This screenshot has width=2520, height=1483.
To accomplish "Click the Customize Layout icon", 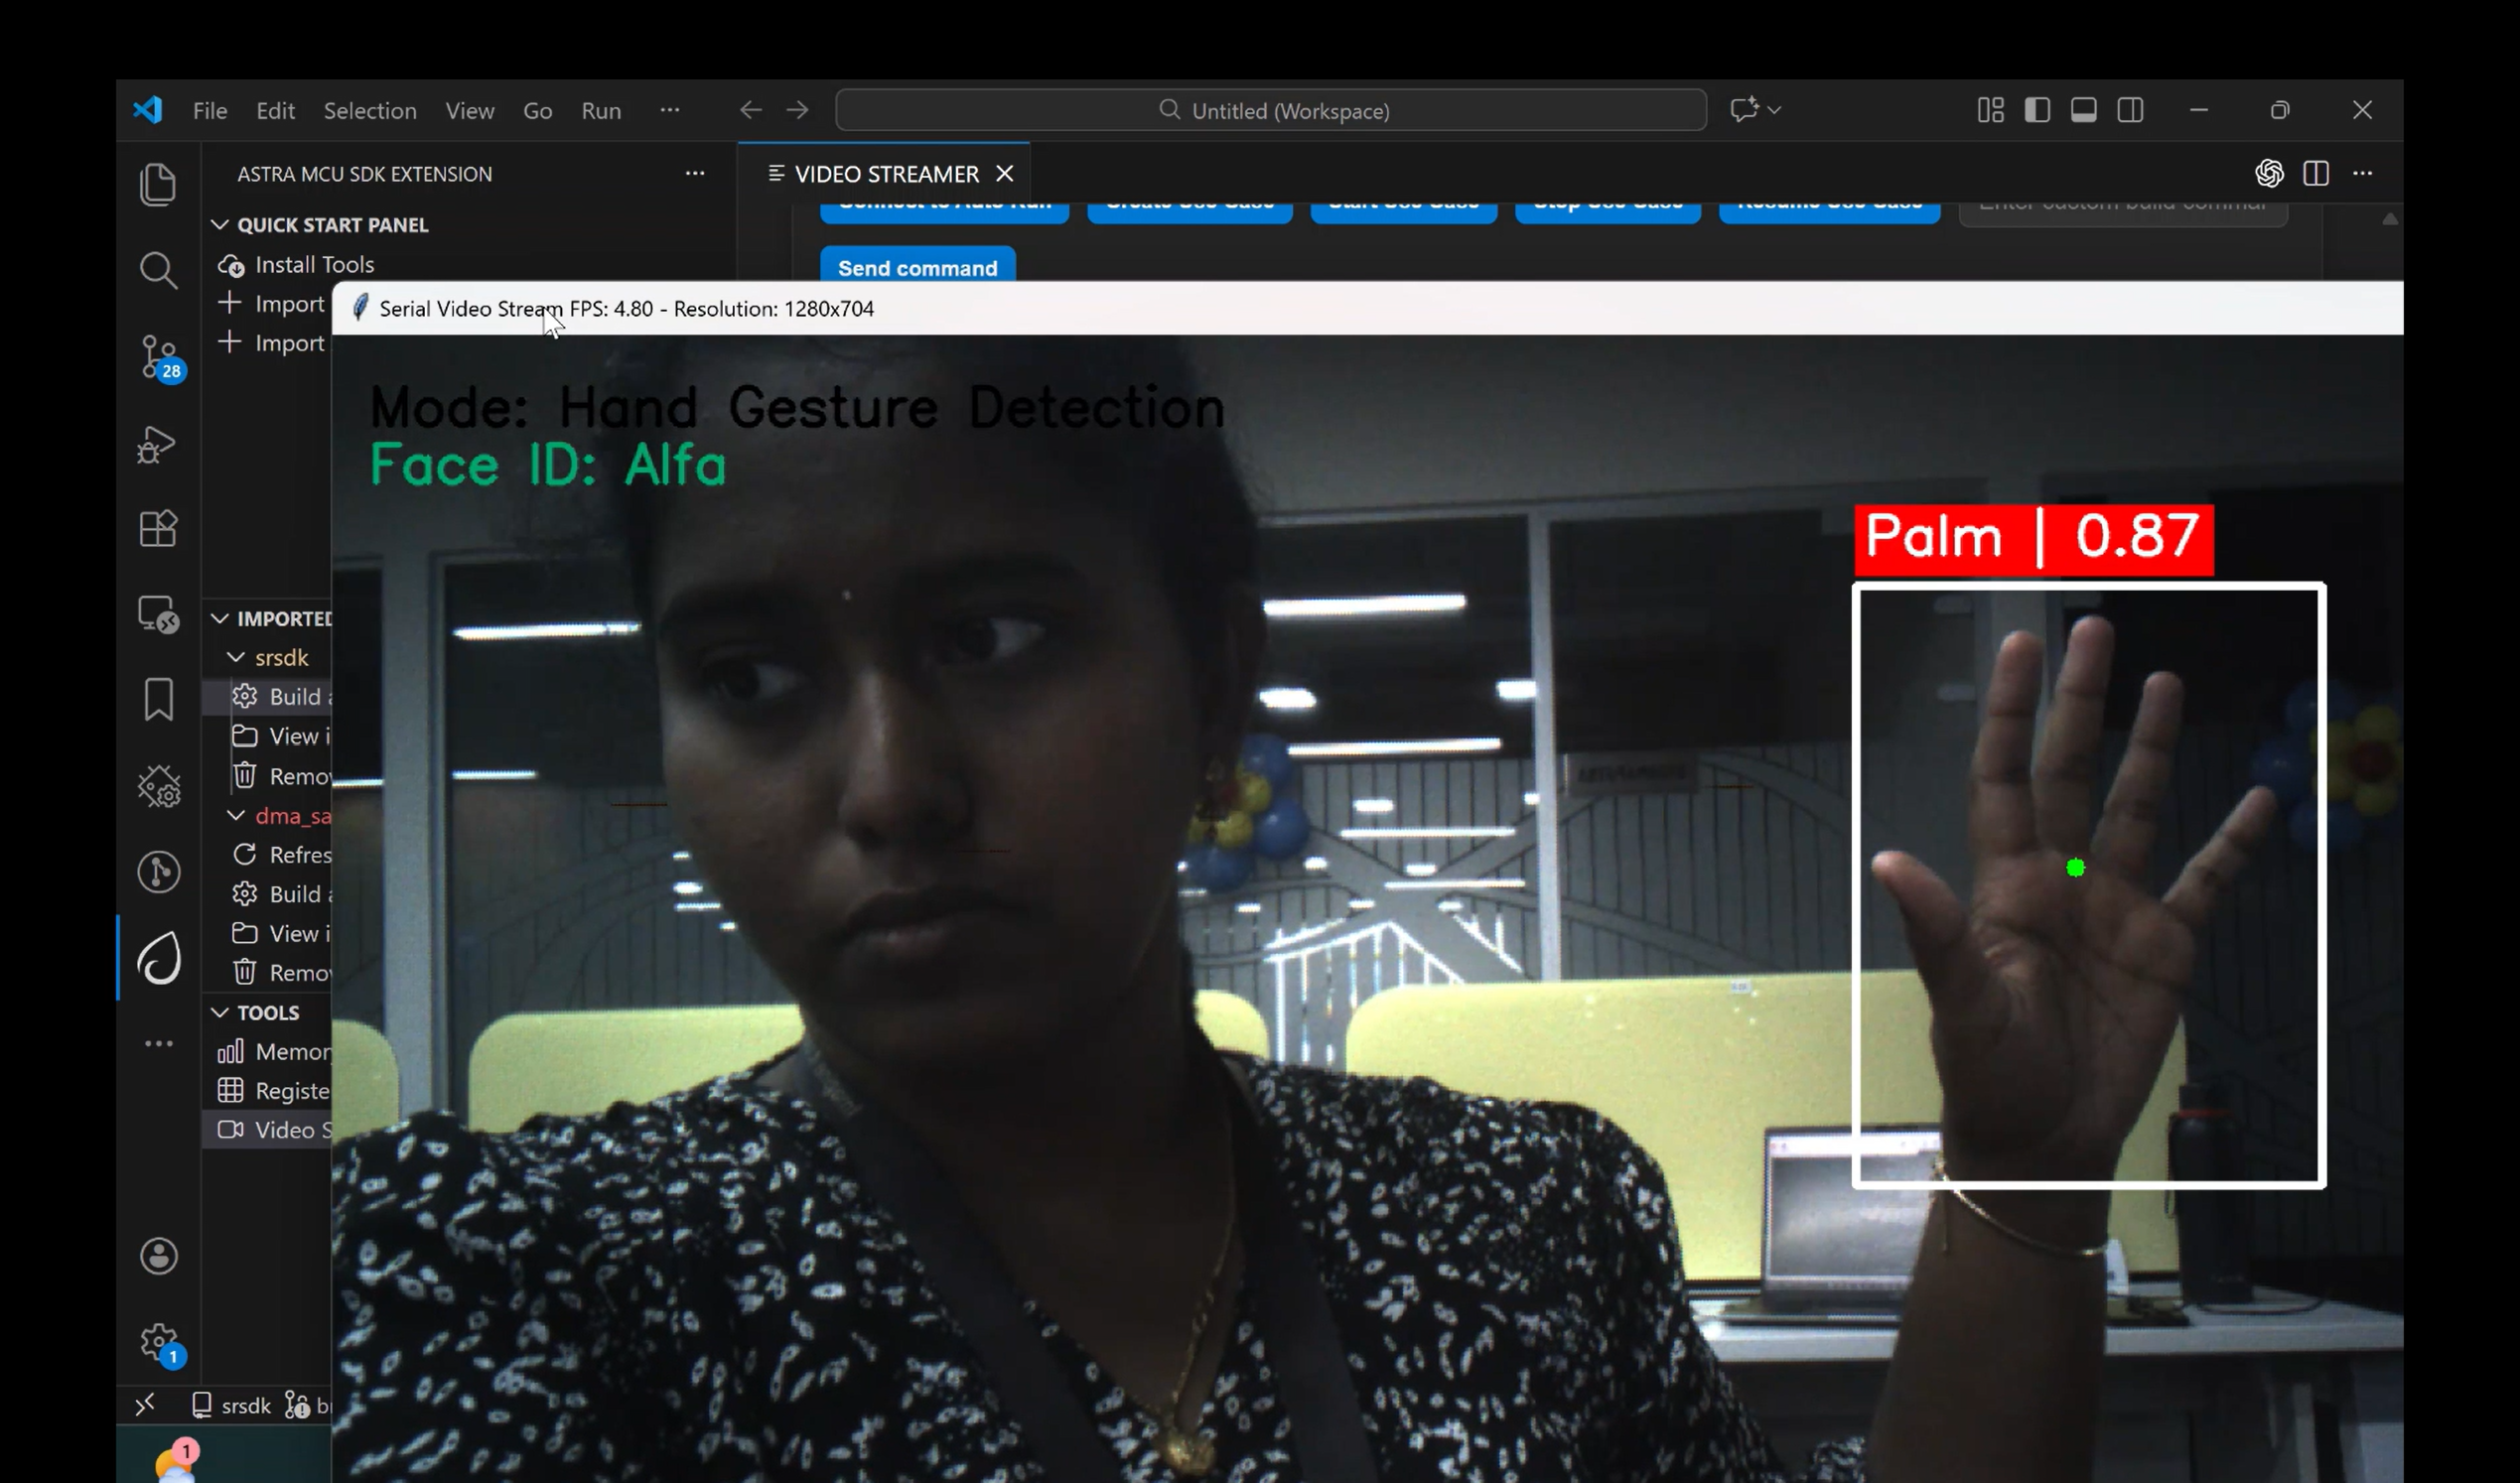I will pyautogui.click(x=1990, y=110).
